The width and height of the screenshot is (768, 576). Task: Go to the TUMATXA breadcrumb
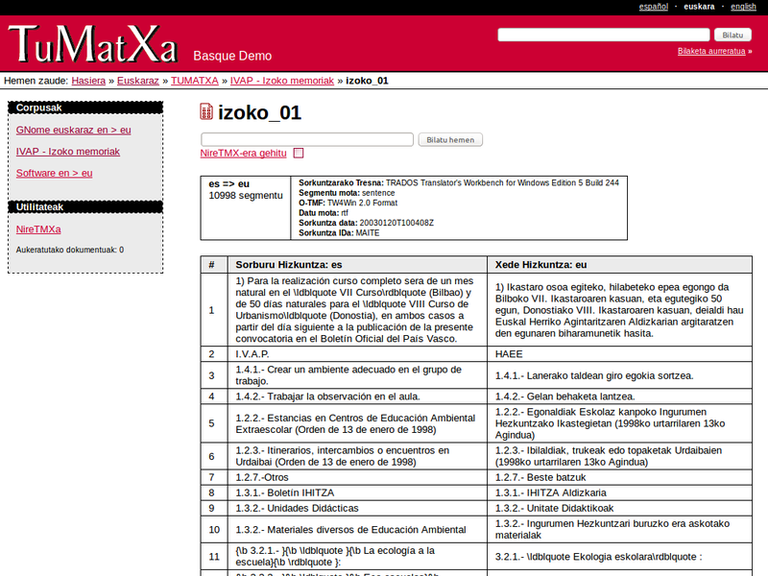point(194,81)
